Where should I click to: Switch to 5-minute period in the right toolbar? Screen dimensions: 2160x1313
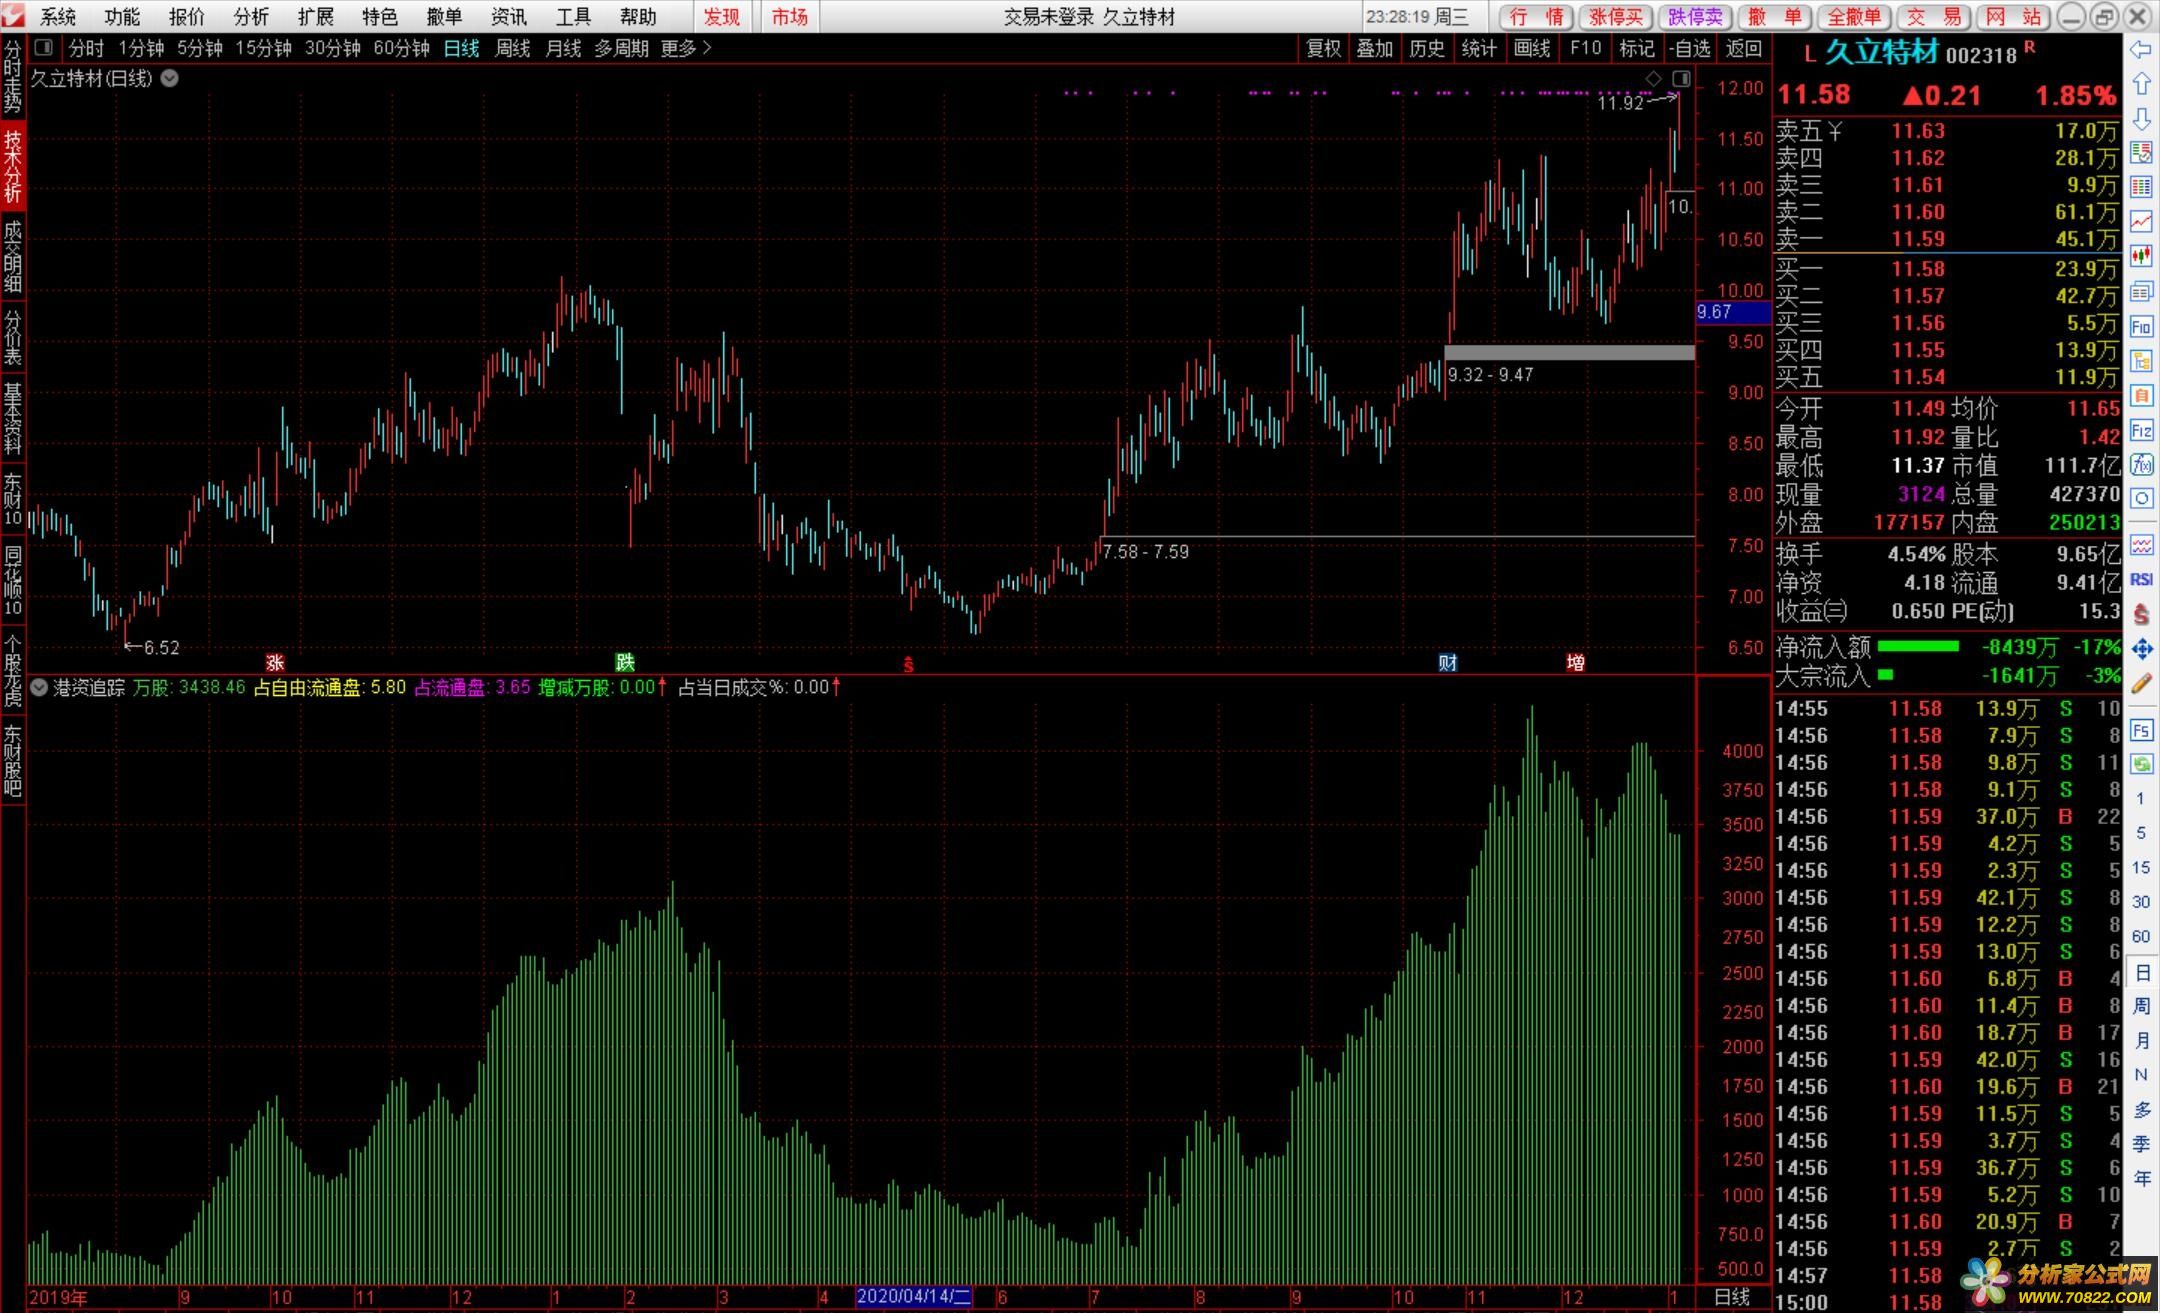click(x=2141, y=833)
